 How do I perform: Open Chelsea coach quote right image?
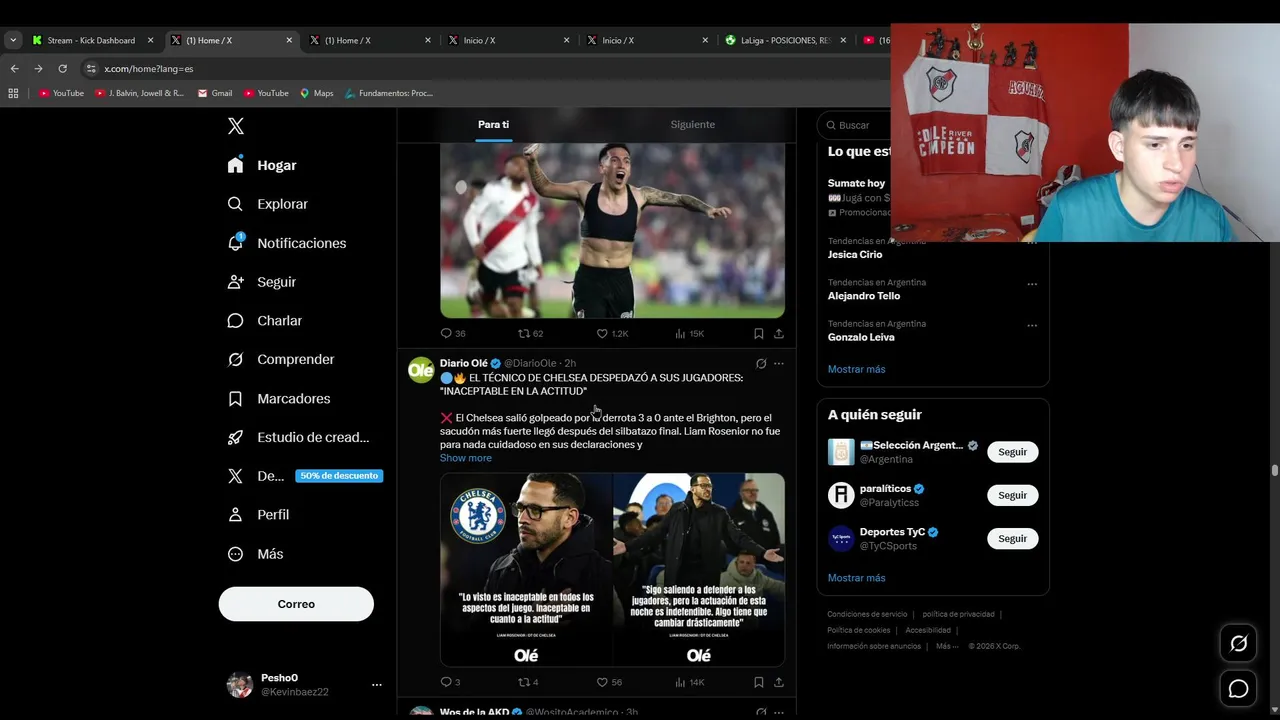coord(699,569)
